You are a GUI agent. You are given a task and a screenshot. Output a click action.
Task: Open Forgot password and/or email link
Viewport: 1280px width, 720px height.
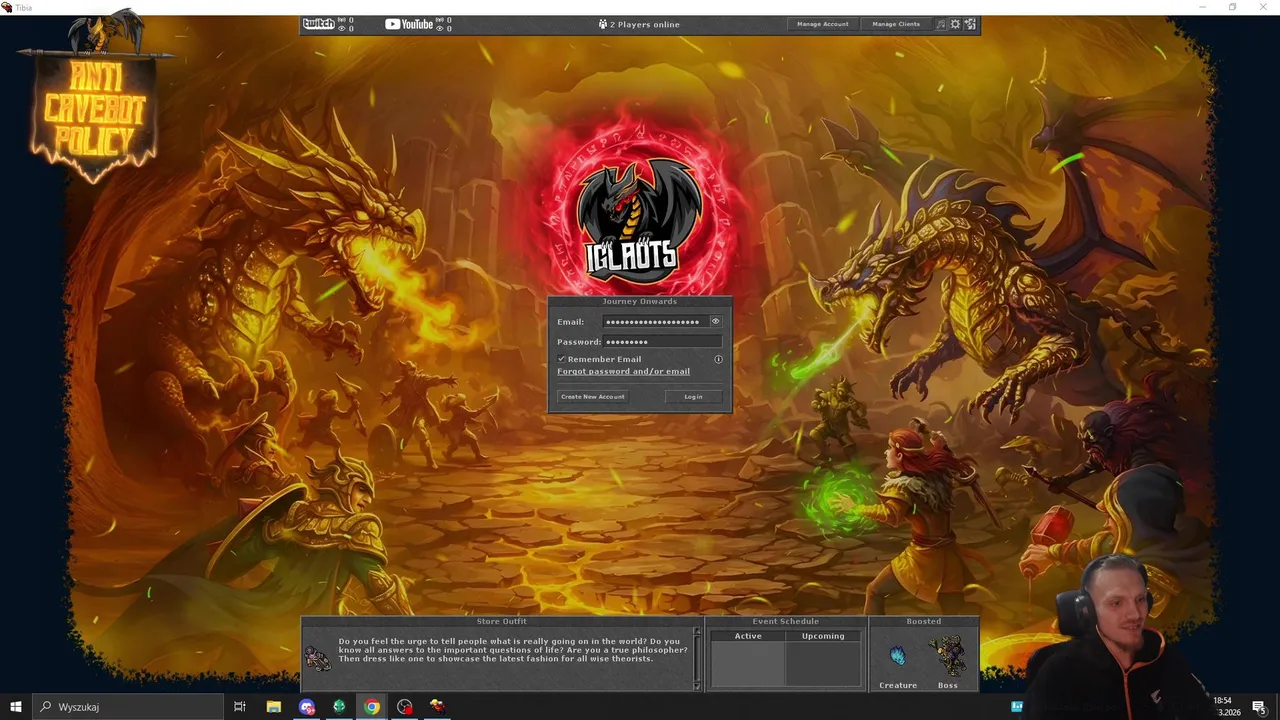[x=623, y=372]
